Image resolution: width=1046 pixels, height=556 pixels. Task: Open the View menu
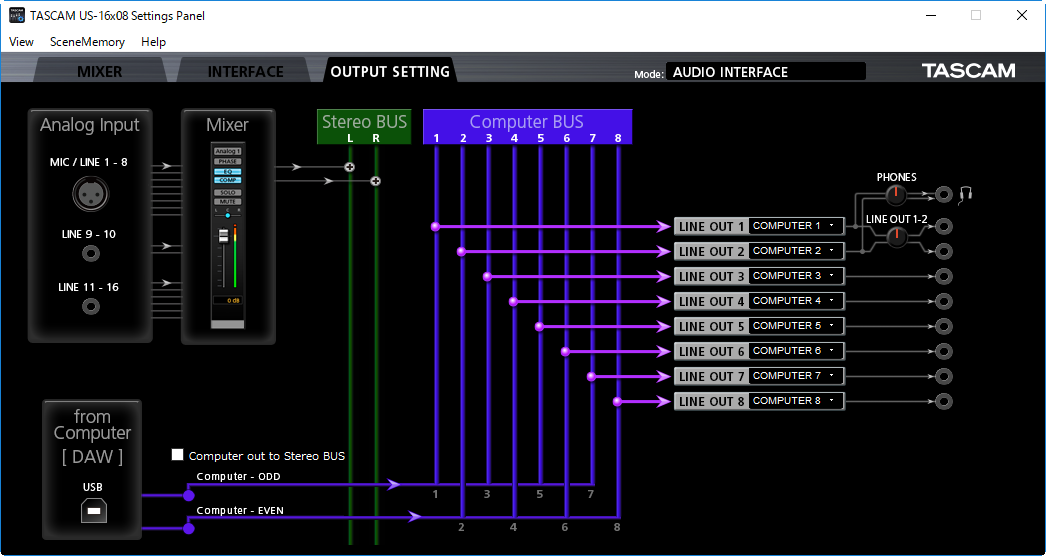tap(21, 41)
